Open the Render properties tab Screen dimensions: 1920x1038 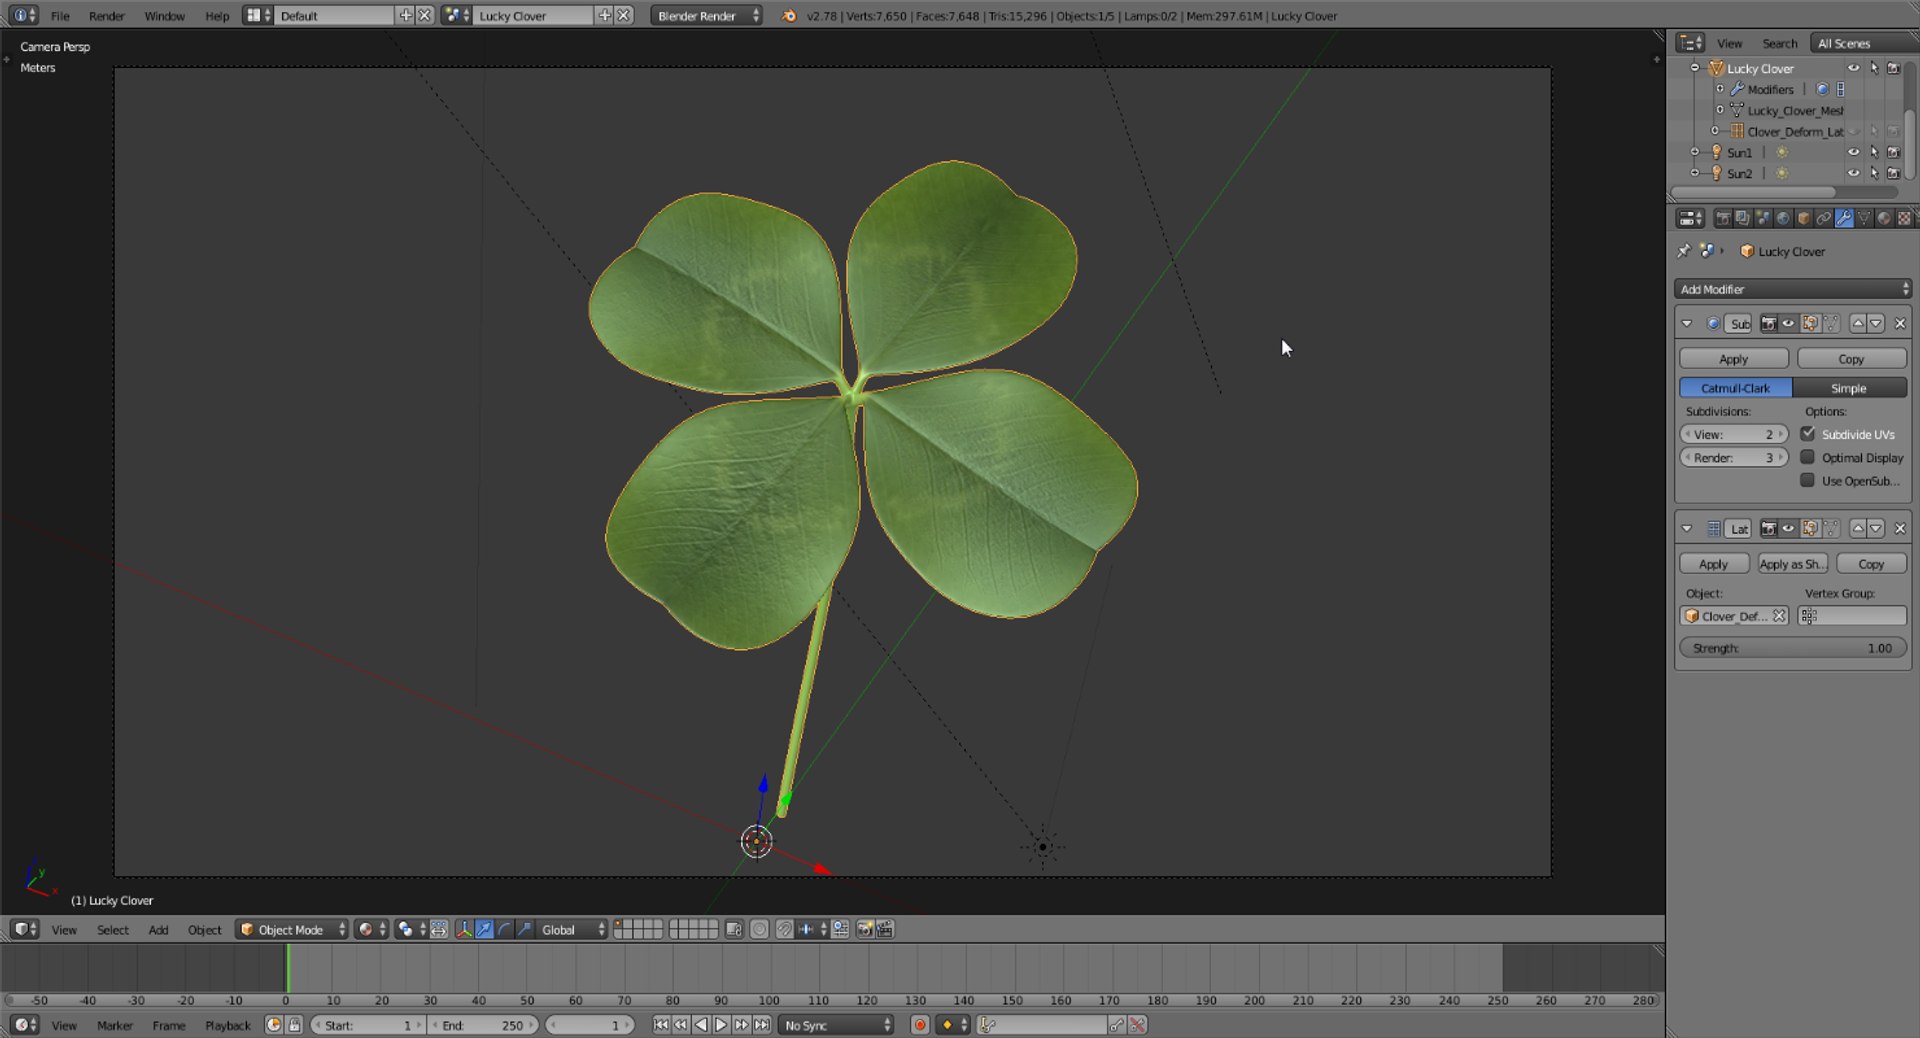pyautogui.click(x=1723, y=218)
